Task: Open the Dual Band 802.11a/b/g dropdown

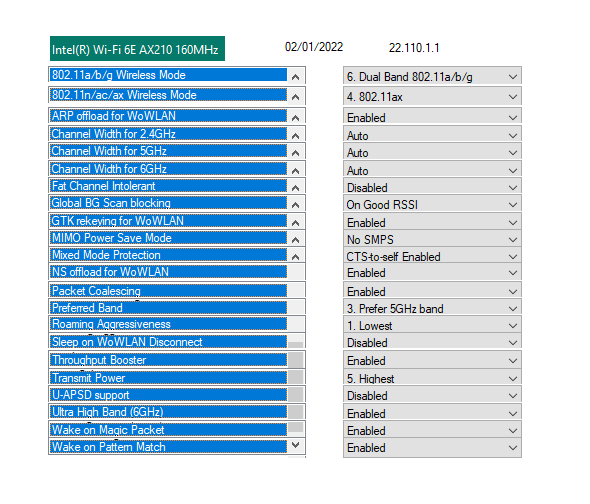Action: point(432,76)
